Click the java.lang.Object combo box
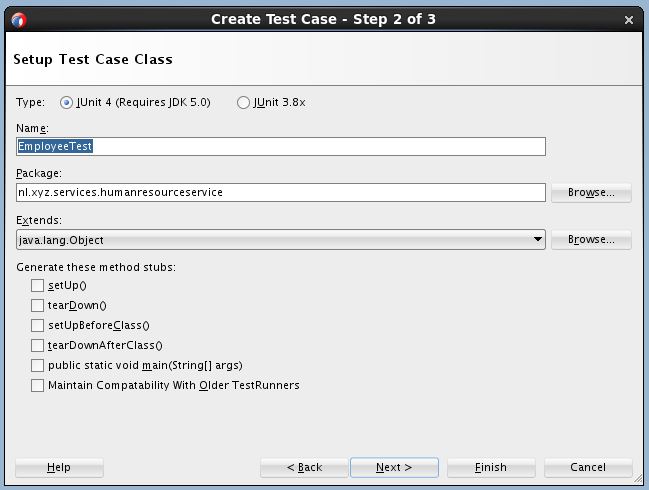This screenshot has height=490, width=649. pos(272,240)
